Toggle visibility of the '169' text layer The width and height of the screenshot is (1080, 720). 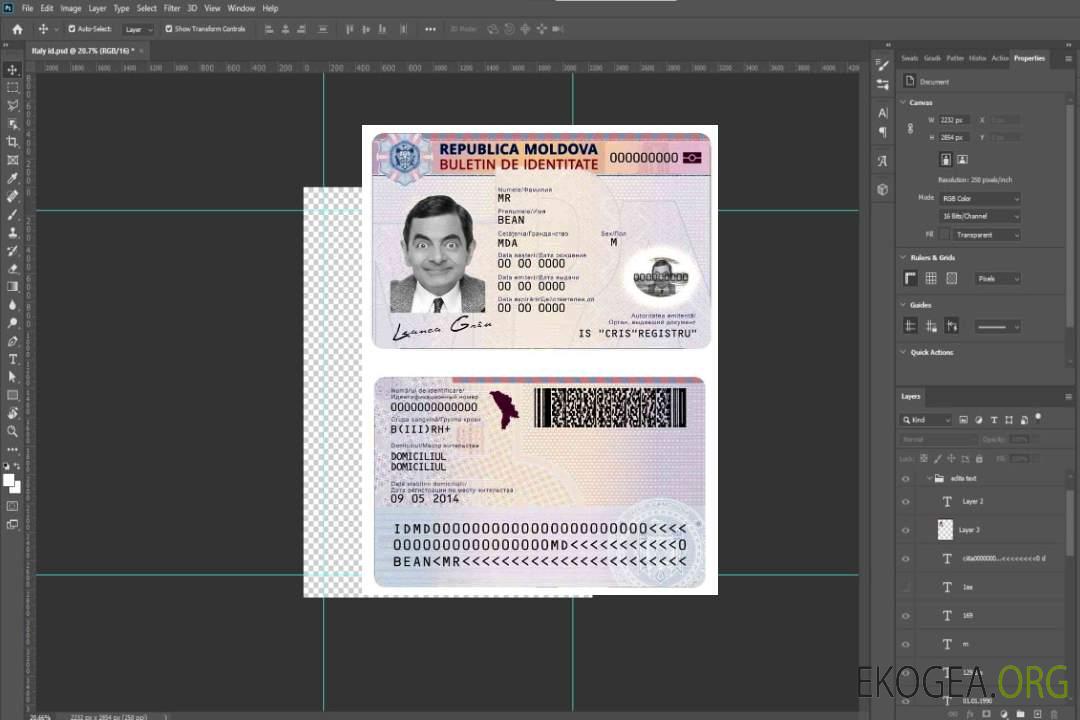(x=906, y=616)
